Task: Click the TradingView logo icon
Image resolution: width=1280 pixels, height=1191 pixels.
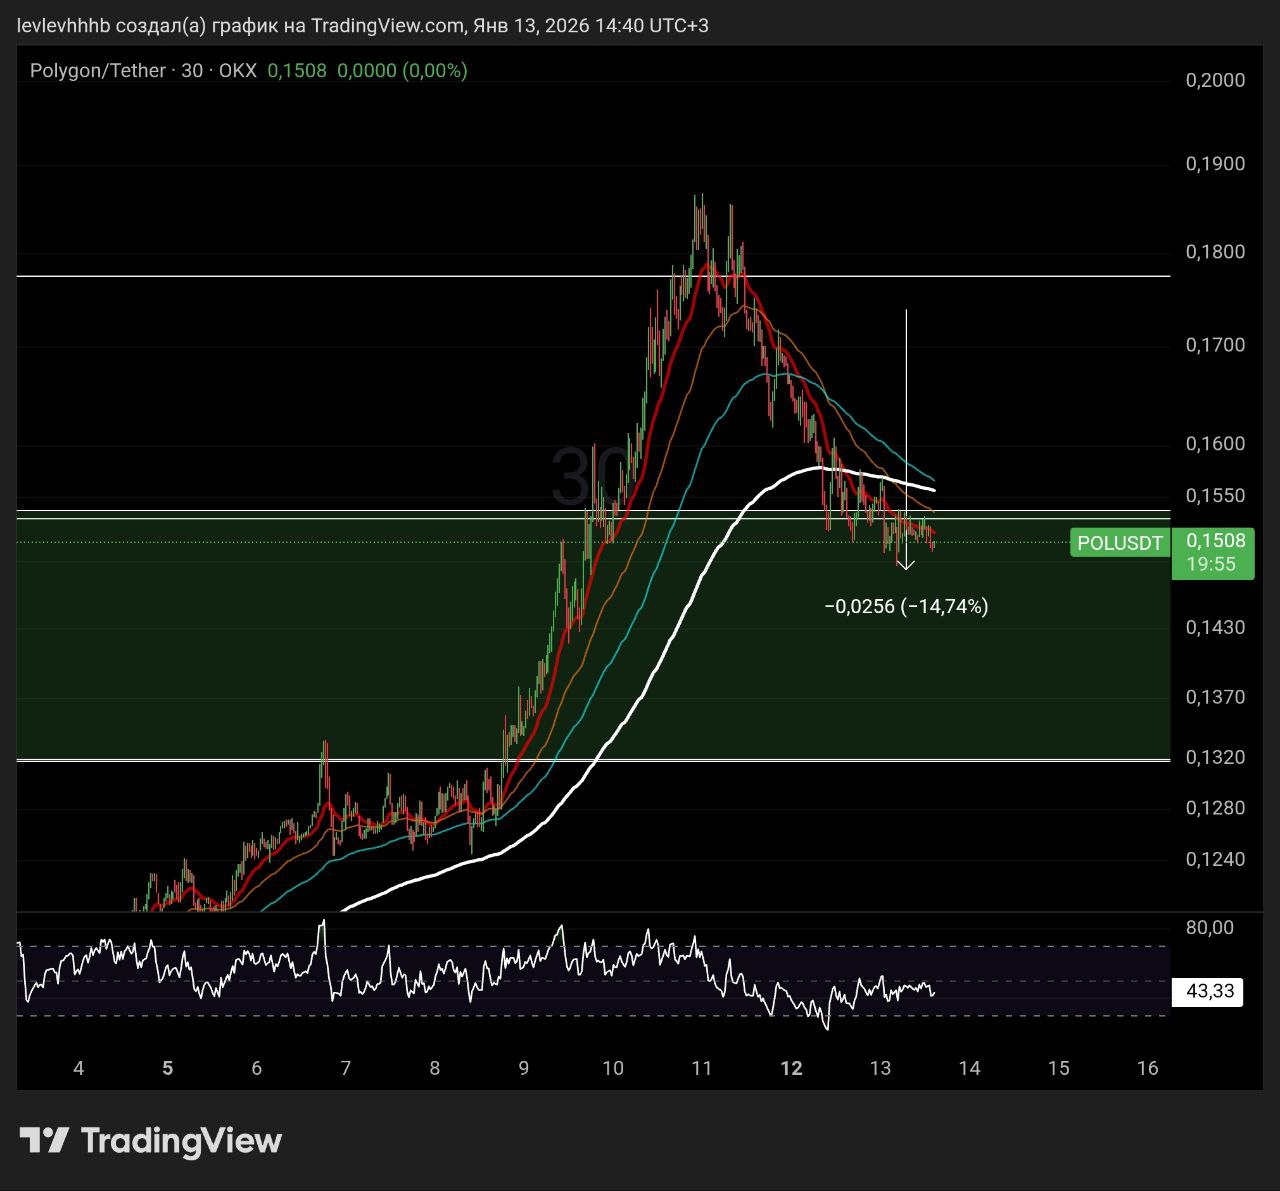Action: click(44, 1140)
